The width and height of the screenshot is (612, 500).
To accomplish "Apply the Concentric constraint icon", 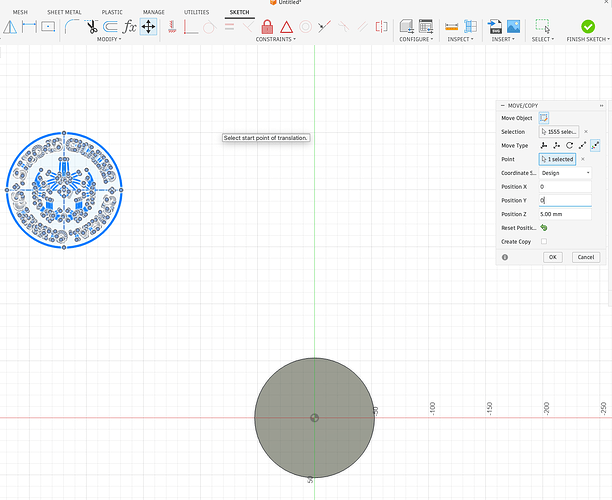I will [305, 27].
